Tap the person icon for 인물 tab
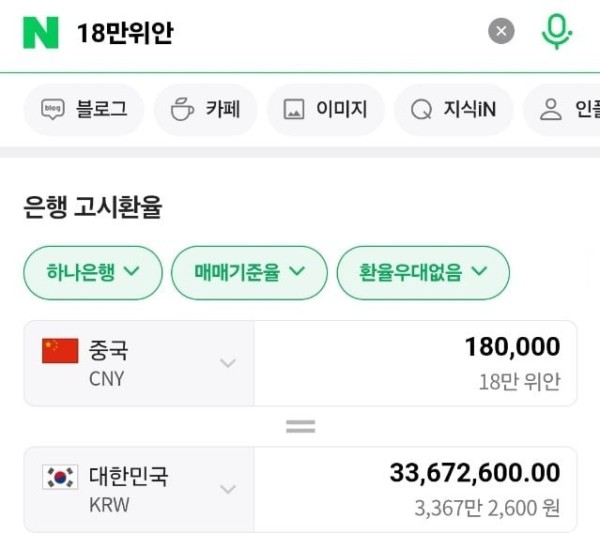Viewport: 600px width, 549px height. coord(551,109)
